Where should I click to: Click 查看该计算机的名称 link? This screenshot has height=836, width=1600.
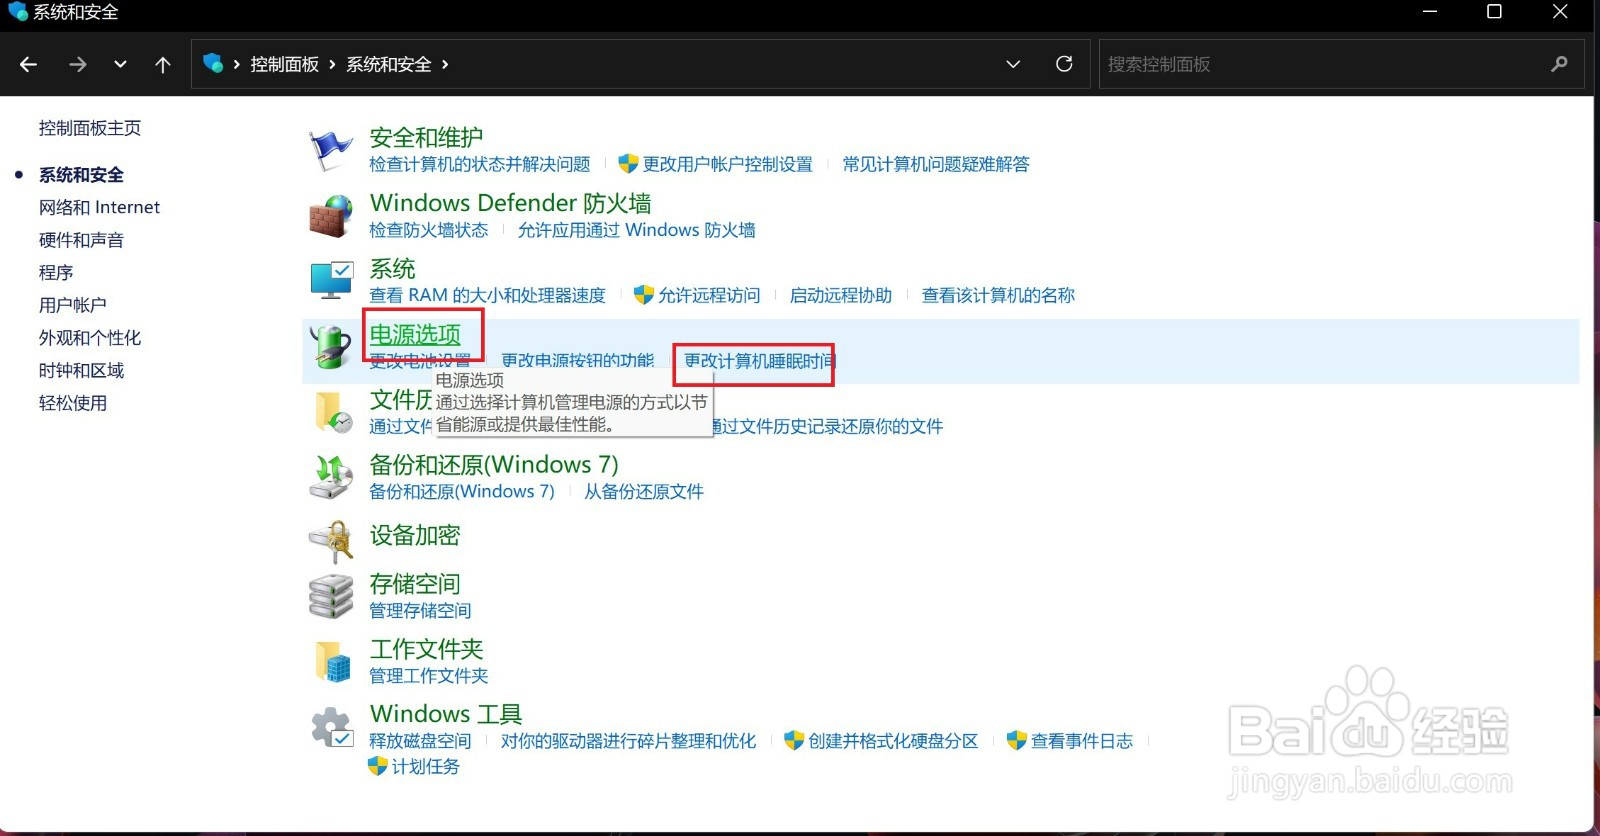(998, 295)
